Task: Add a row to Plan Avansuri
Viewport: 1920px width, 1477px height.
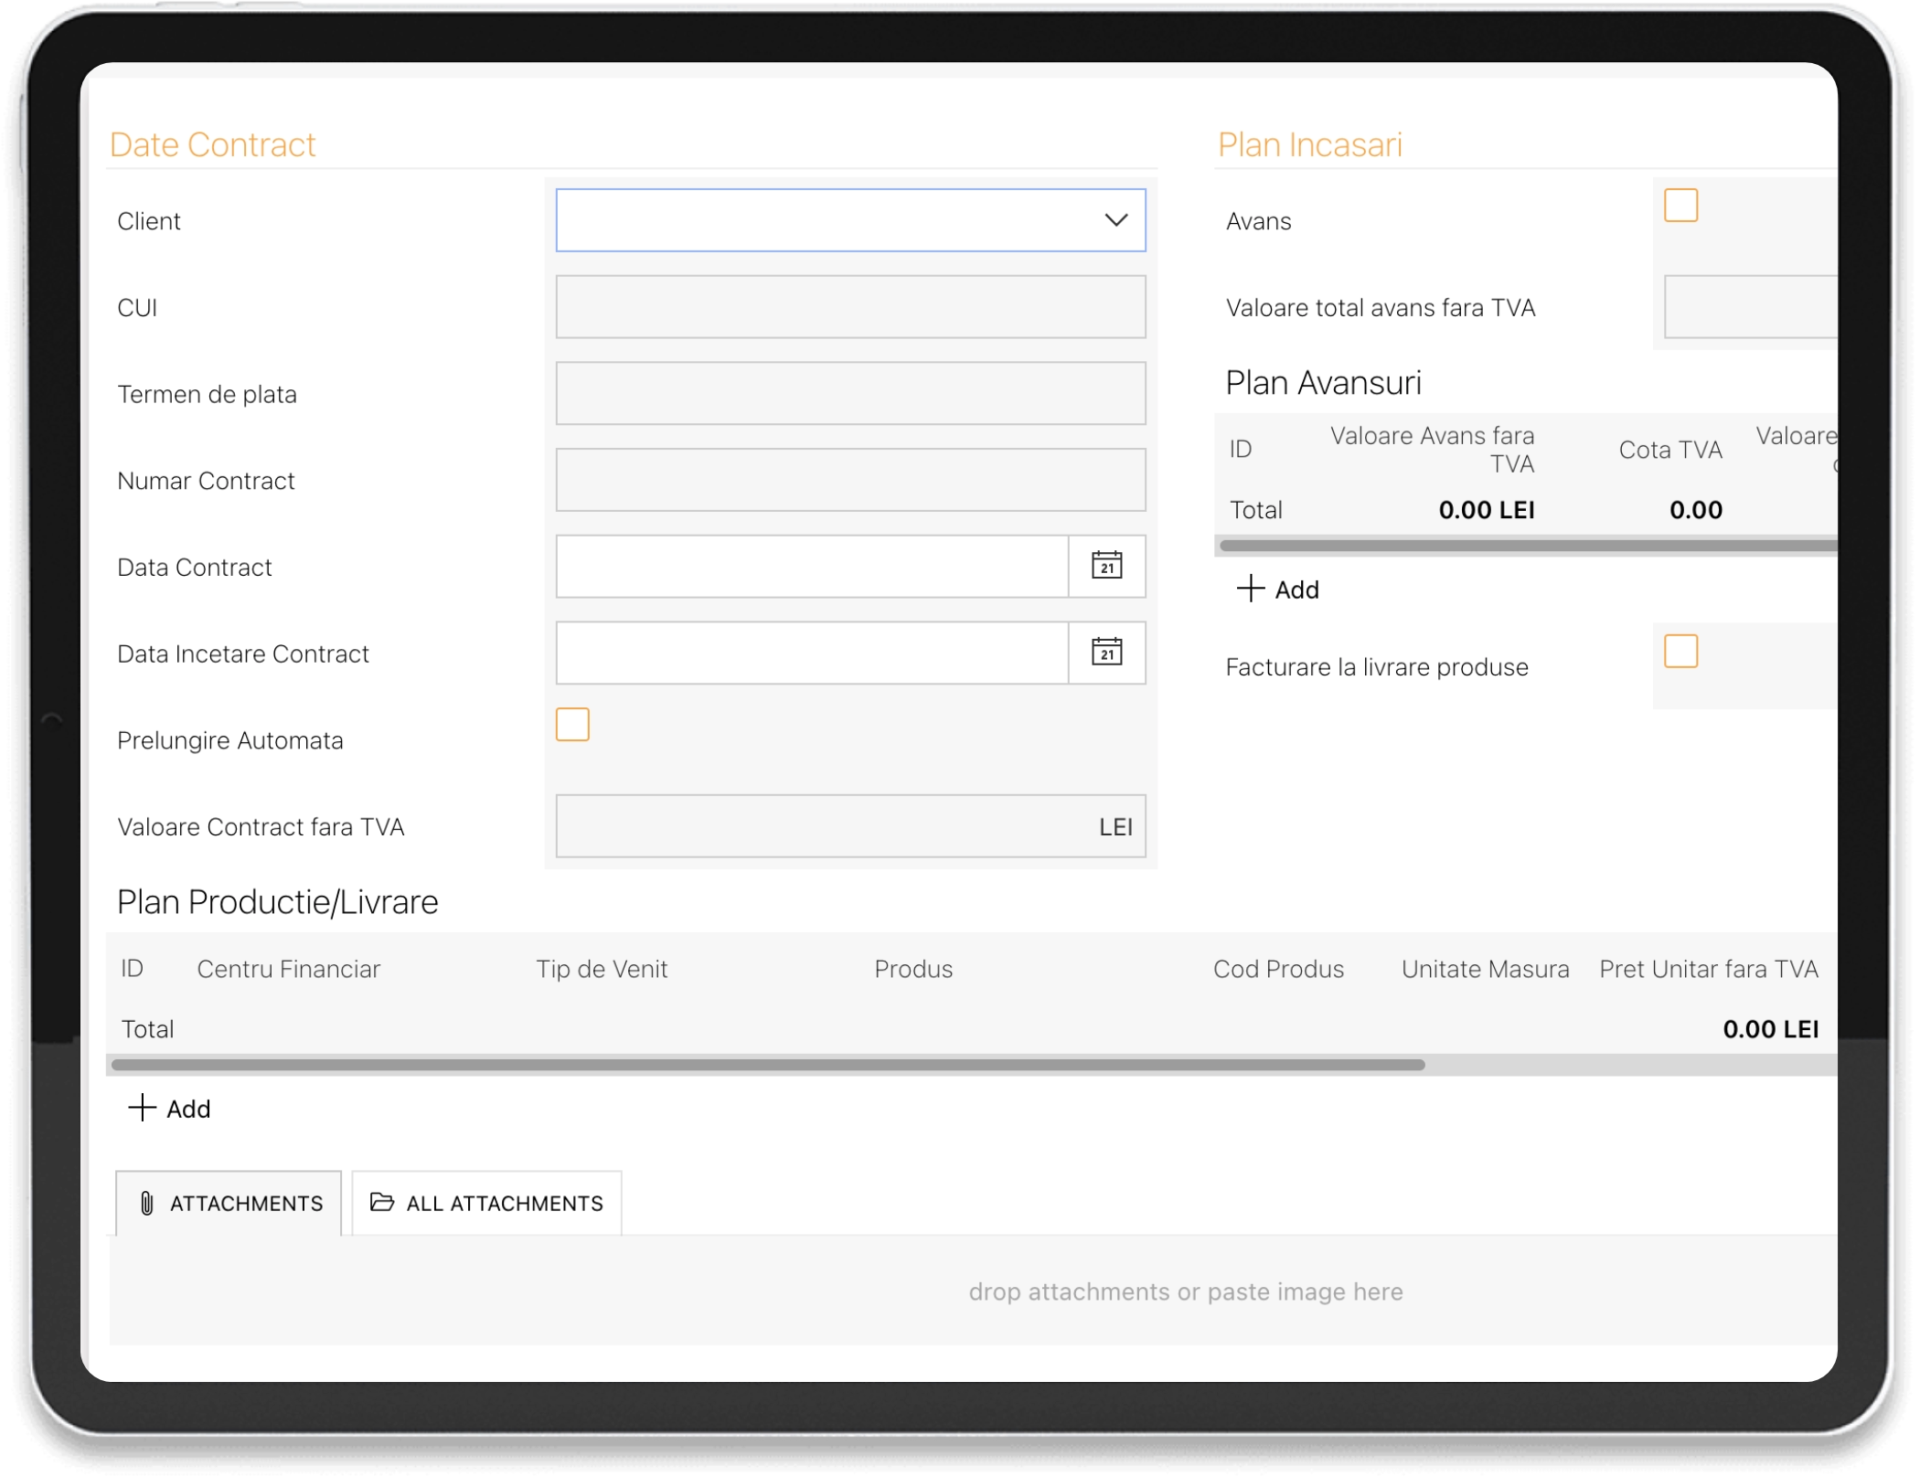Action: (1296, 590)
